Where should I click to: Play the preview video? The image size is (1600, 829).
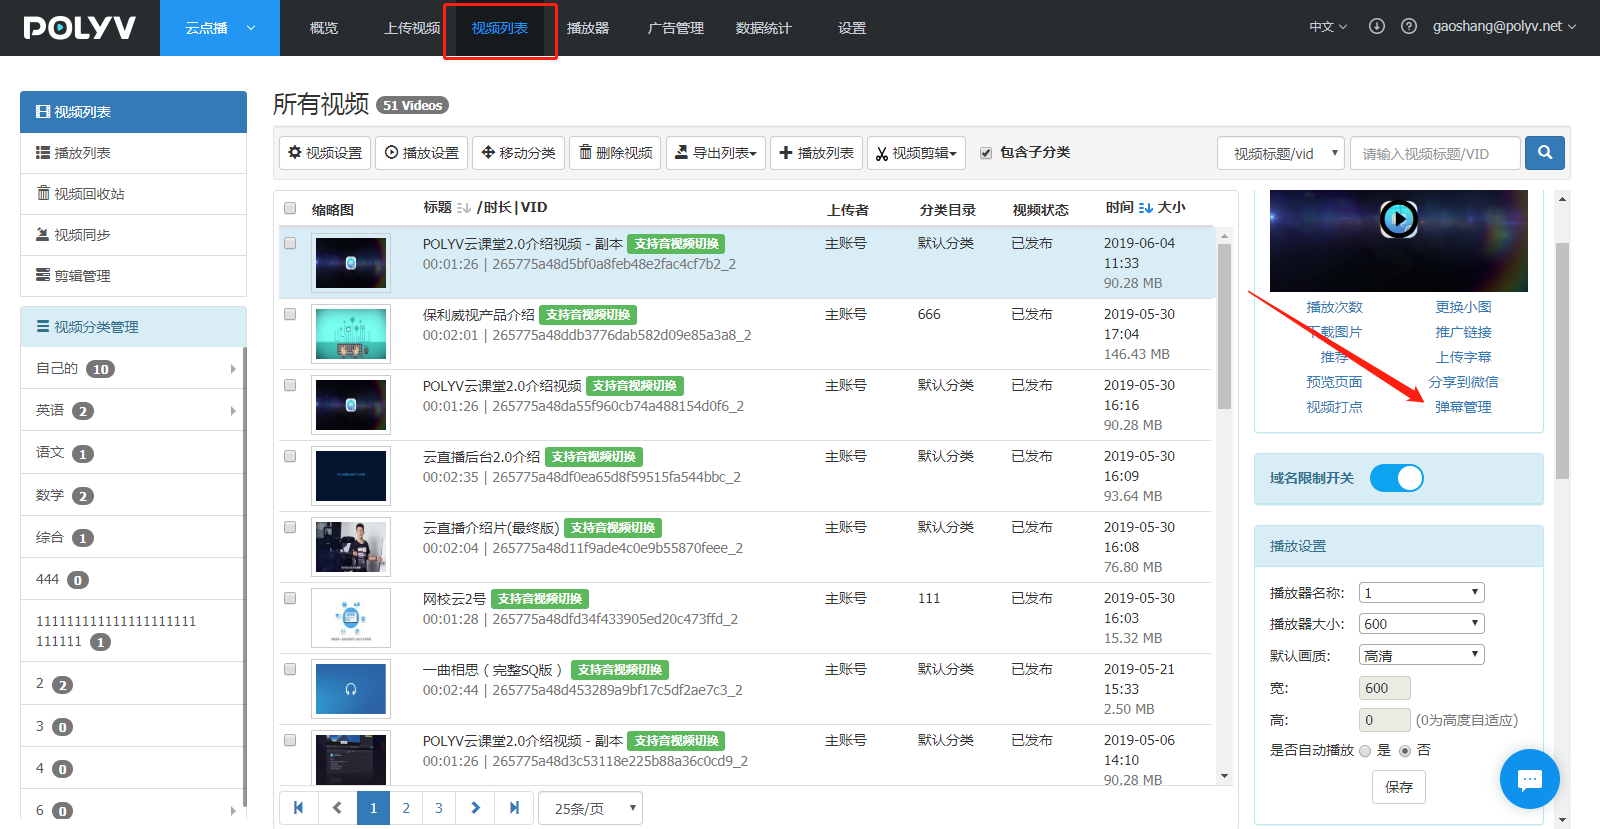point(1399,219)
